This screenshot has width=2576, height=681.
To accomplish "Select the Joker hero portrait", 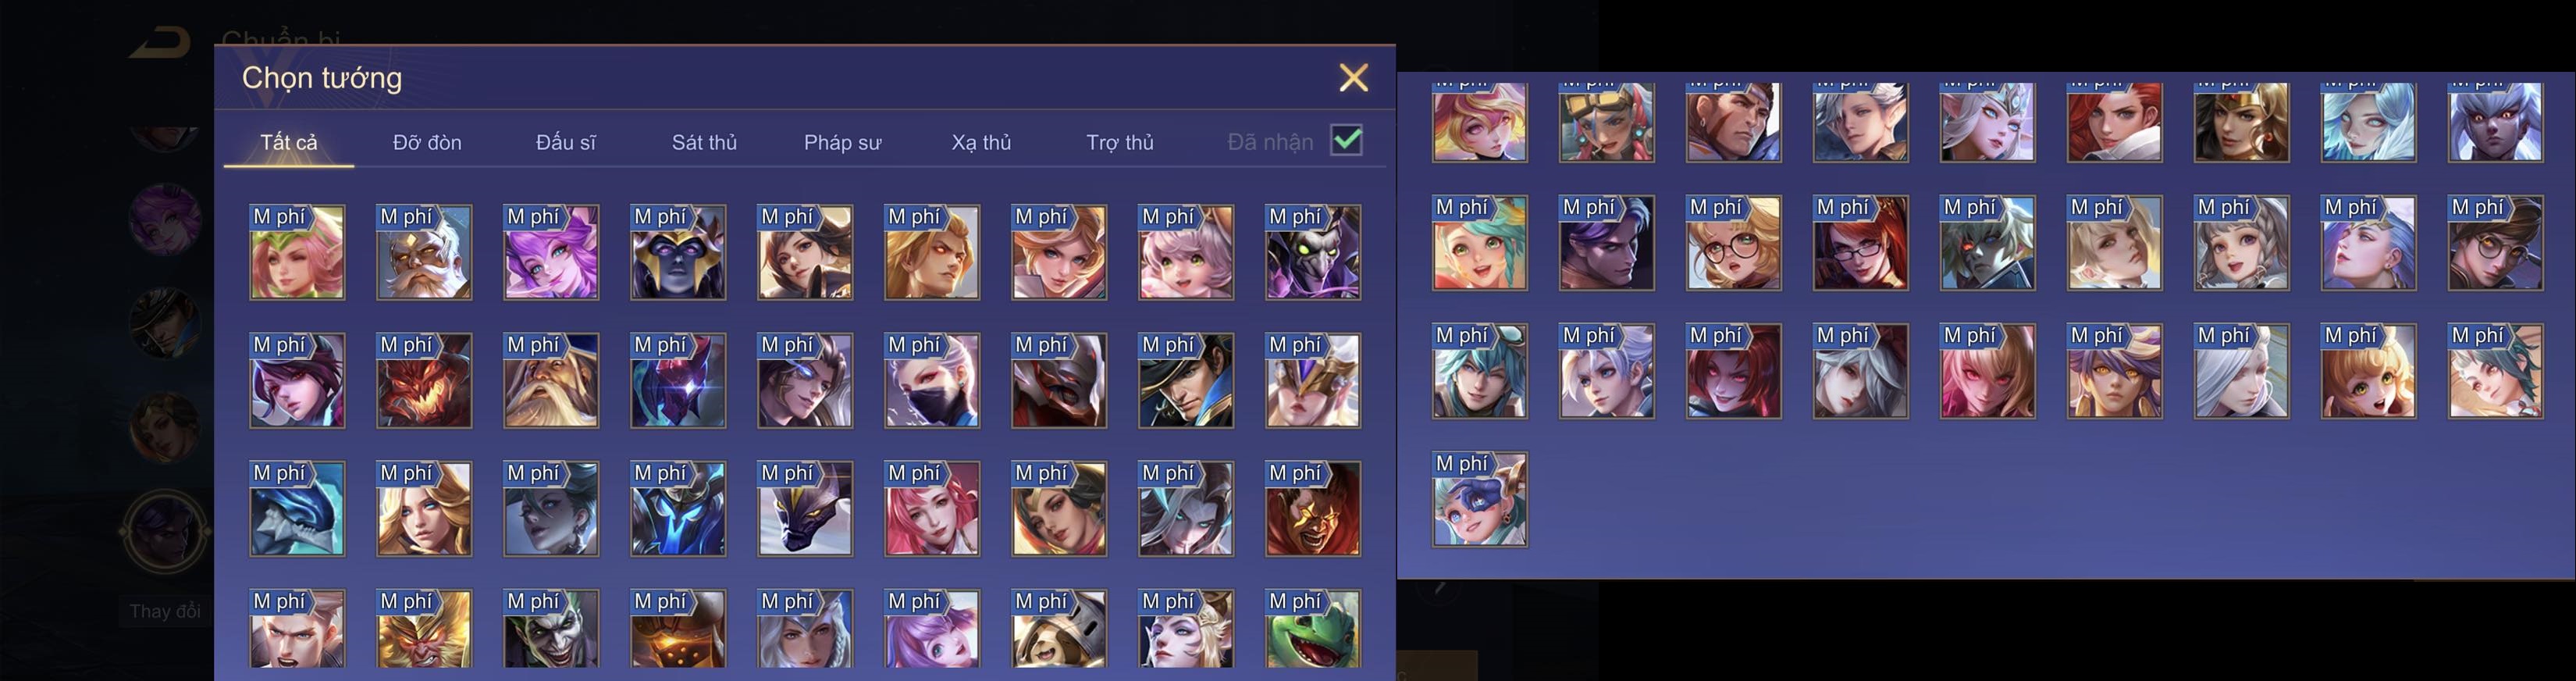I will tap(551, 628).
